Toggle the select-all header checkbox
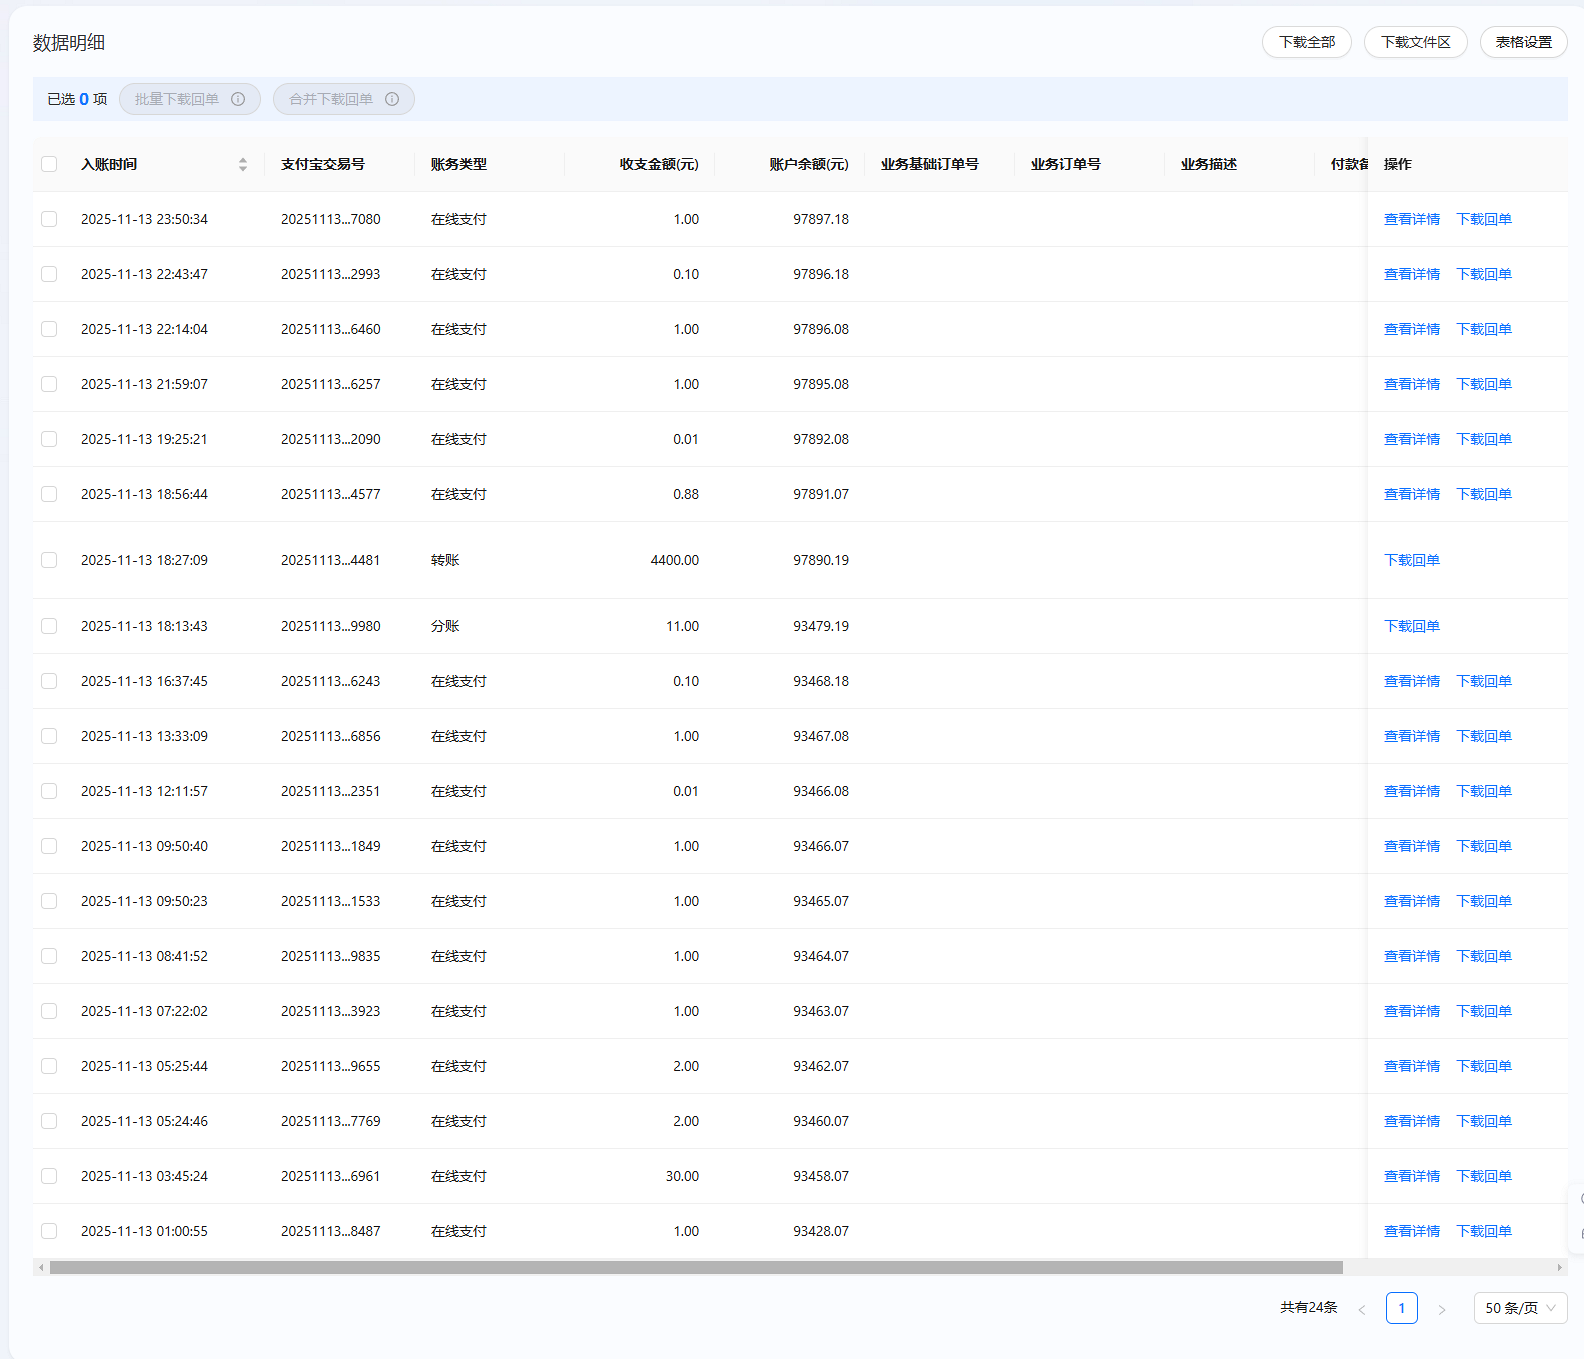 49,164
